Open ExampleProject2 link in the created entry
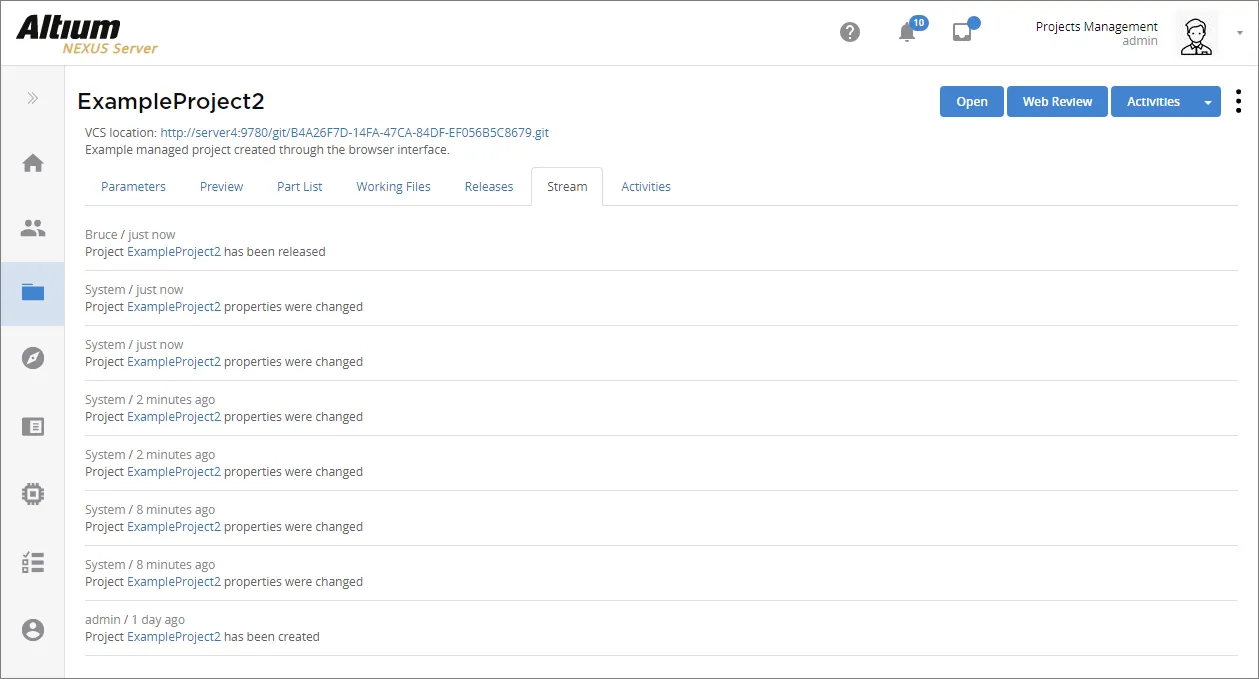Screen dimensions: 1259x679 click(x=174, y=637)
